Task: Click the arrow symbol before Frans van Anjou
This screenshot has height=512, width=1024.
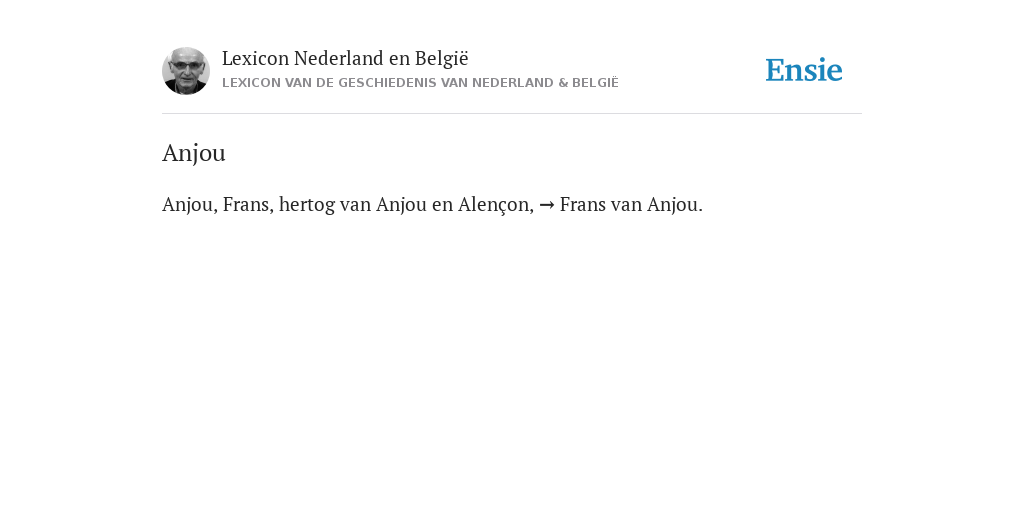Action: coord(547,205)
